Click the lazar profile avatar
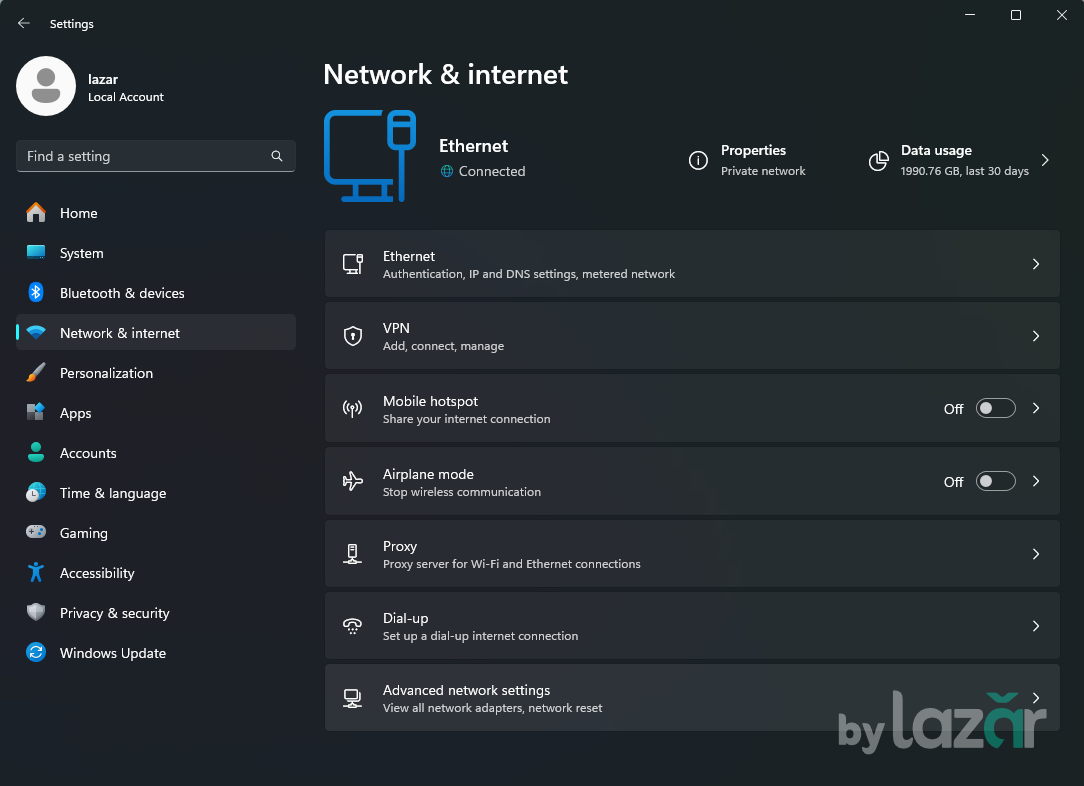1084x786 pixels. (46, 86)
